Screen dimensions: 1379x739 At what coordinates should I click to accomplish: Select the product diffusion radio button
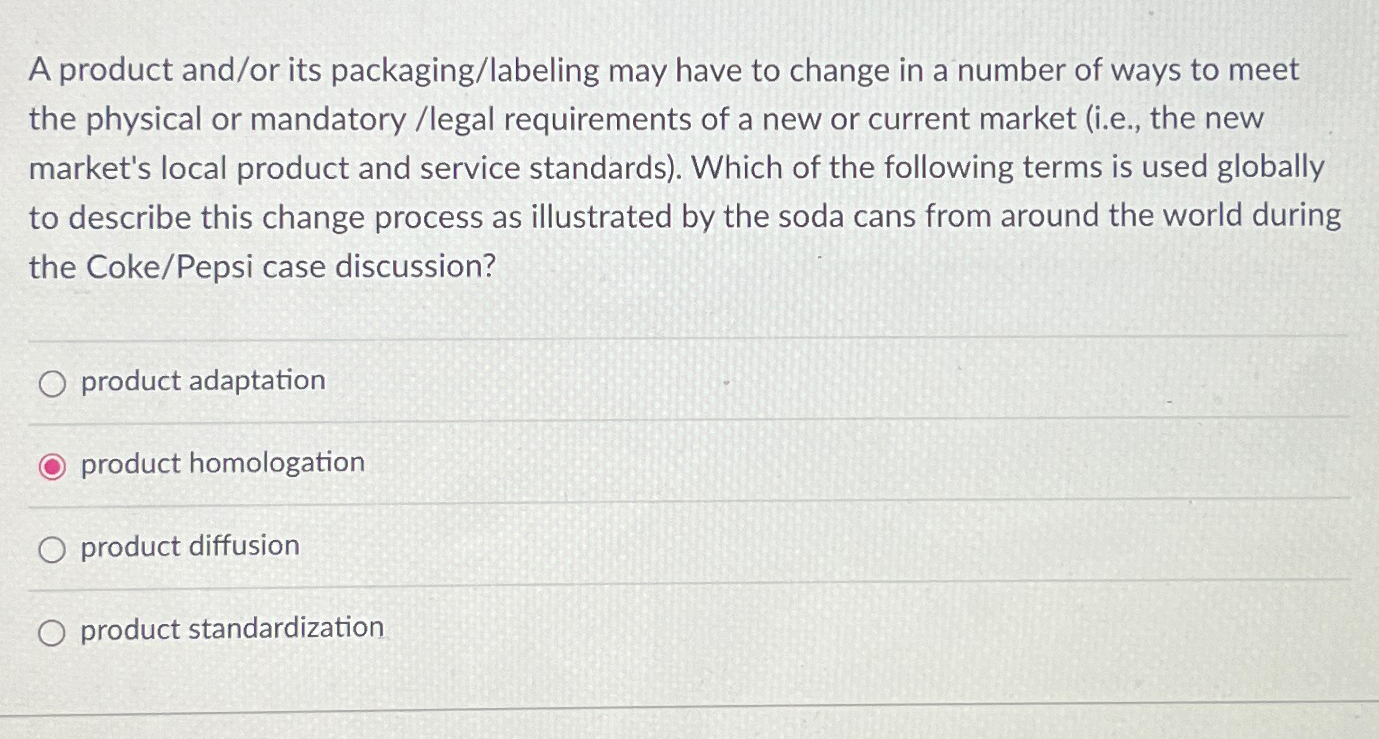tap(53, 547)
